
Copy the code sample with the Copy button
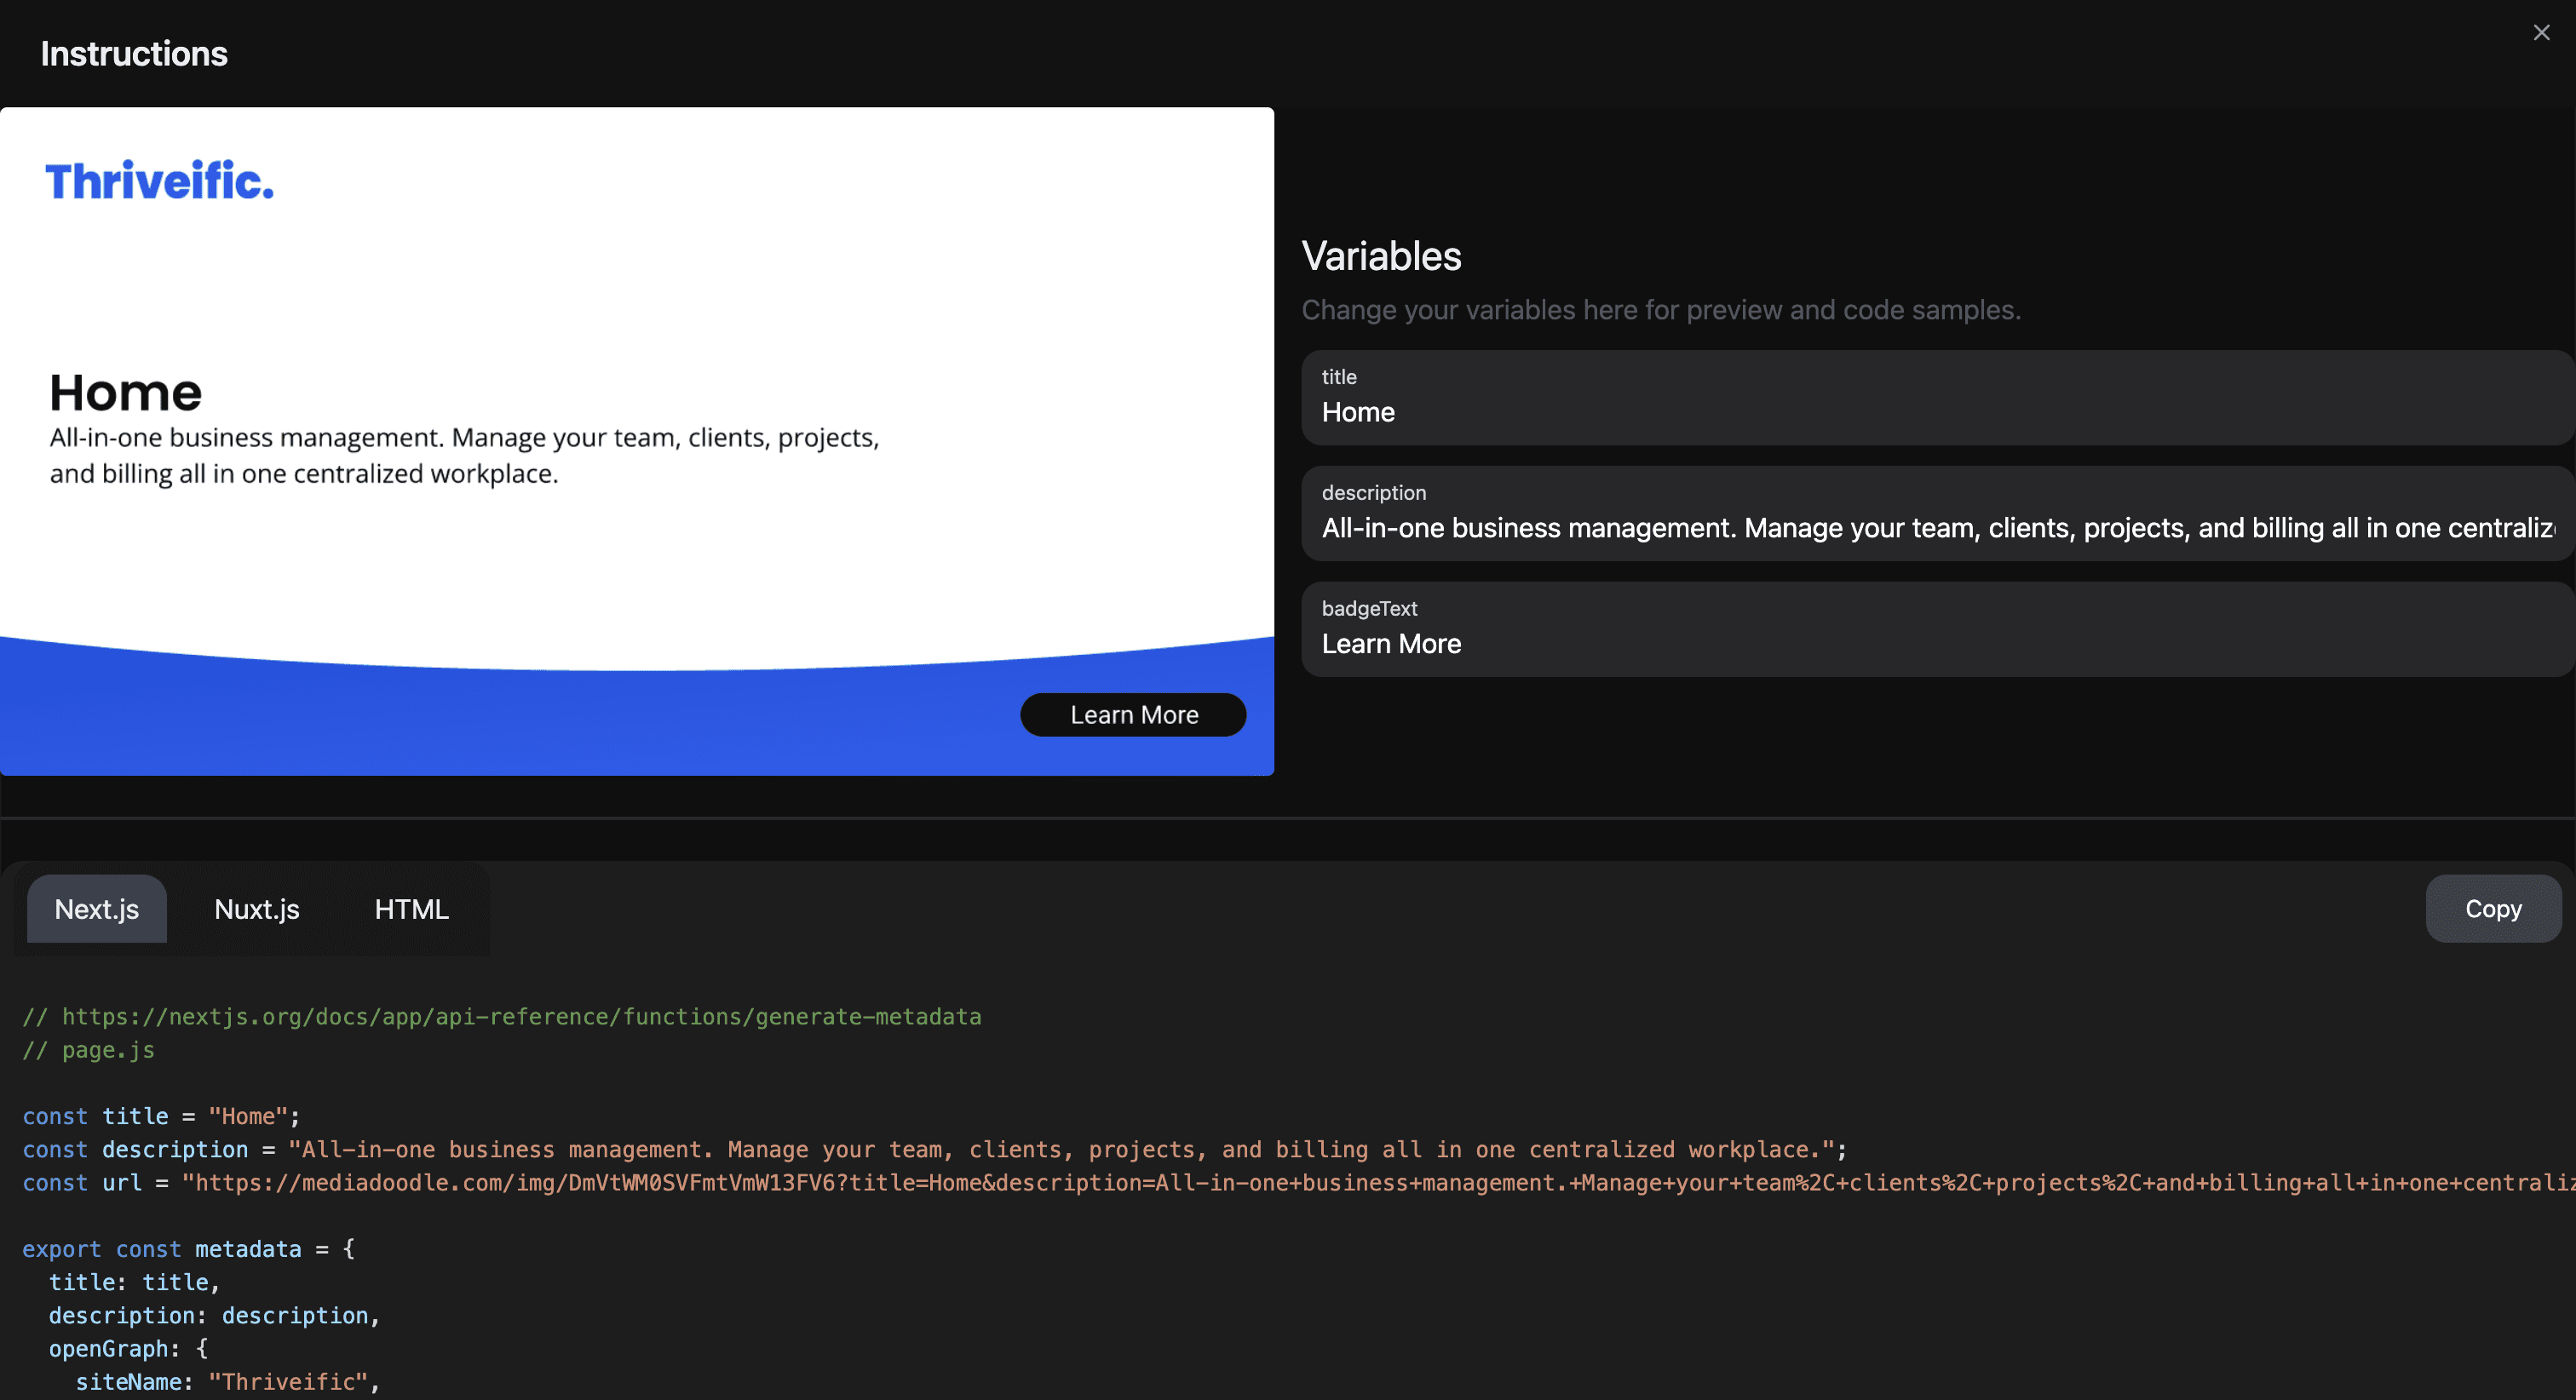[x=2493, y=909]
